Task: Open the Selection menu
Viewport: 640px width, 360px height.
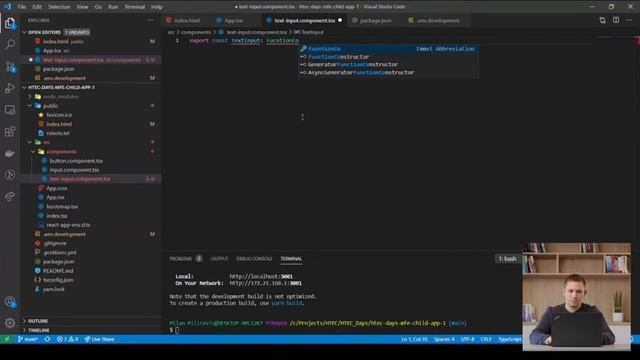Action: [x=59, y=7]
